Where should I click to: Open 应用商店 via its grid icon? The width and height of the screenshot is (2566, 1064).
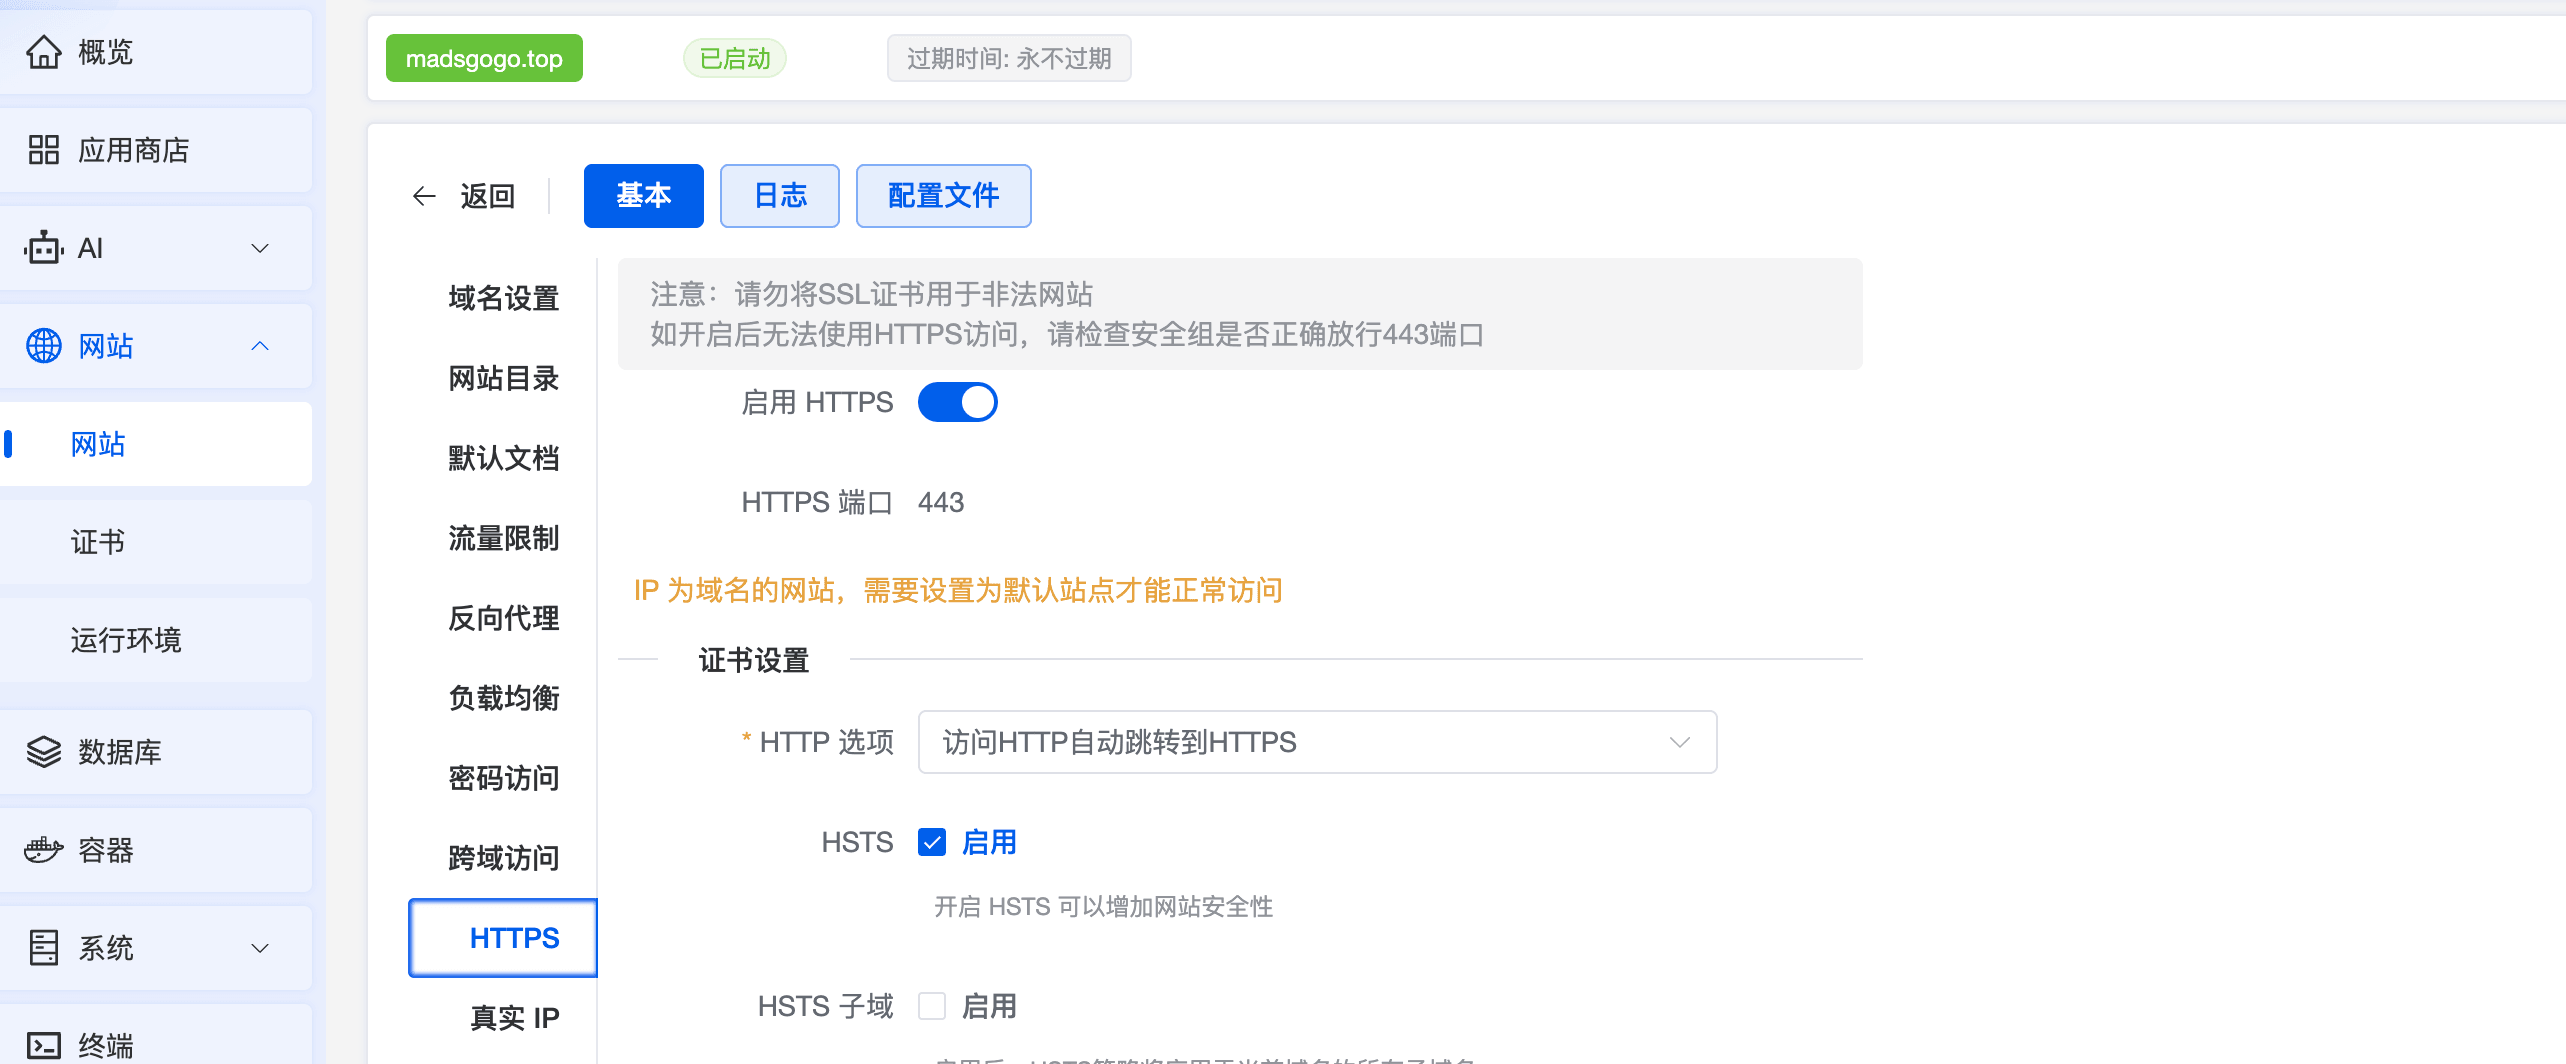(43, 150)
